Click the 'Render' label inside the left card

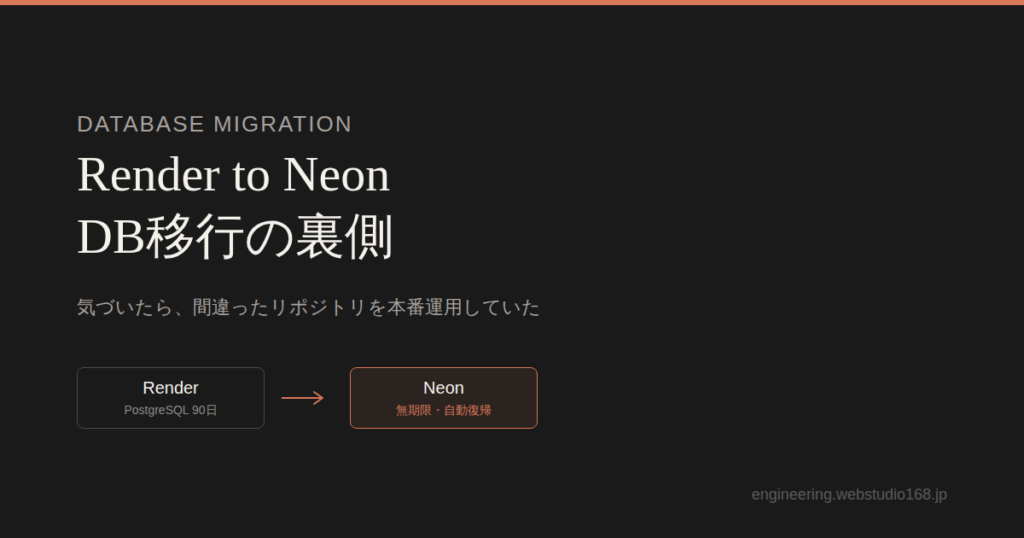[170, 388]
